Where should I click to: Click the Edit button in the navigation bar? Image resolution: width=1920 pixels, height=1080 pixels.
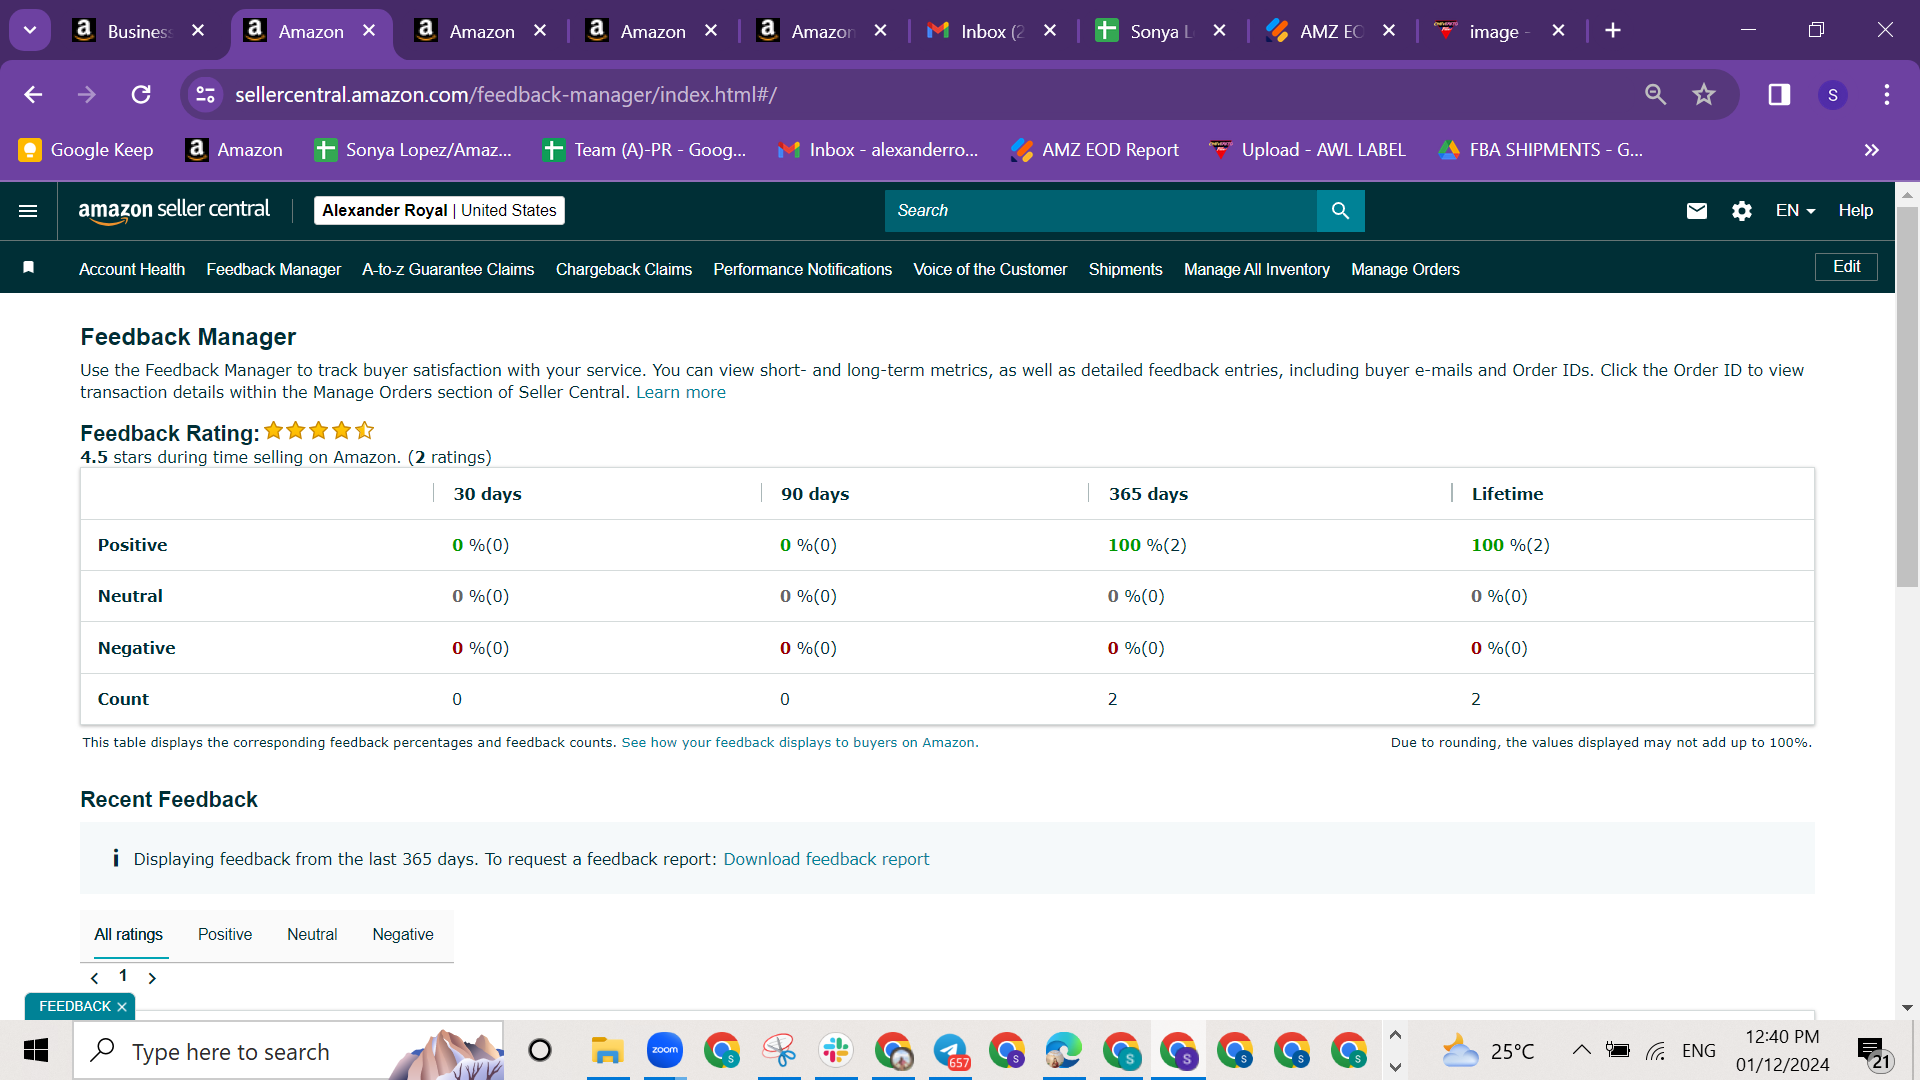click(x=1846, y=266)
